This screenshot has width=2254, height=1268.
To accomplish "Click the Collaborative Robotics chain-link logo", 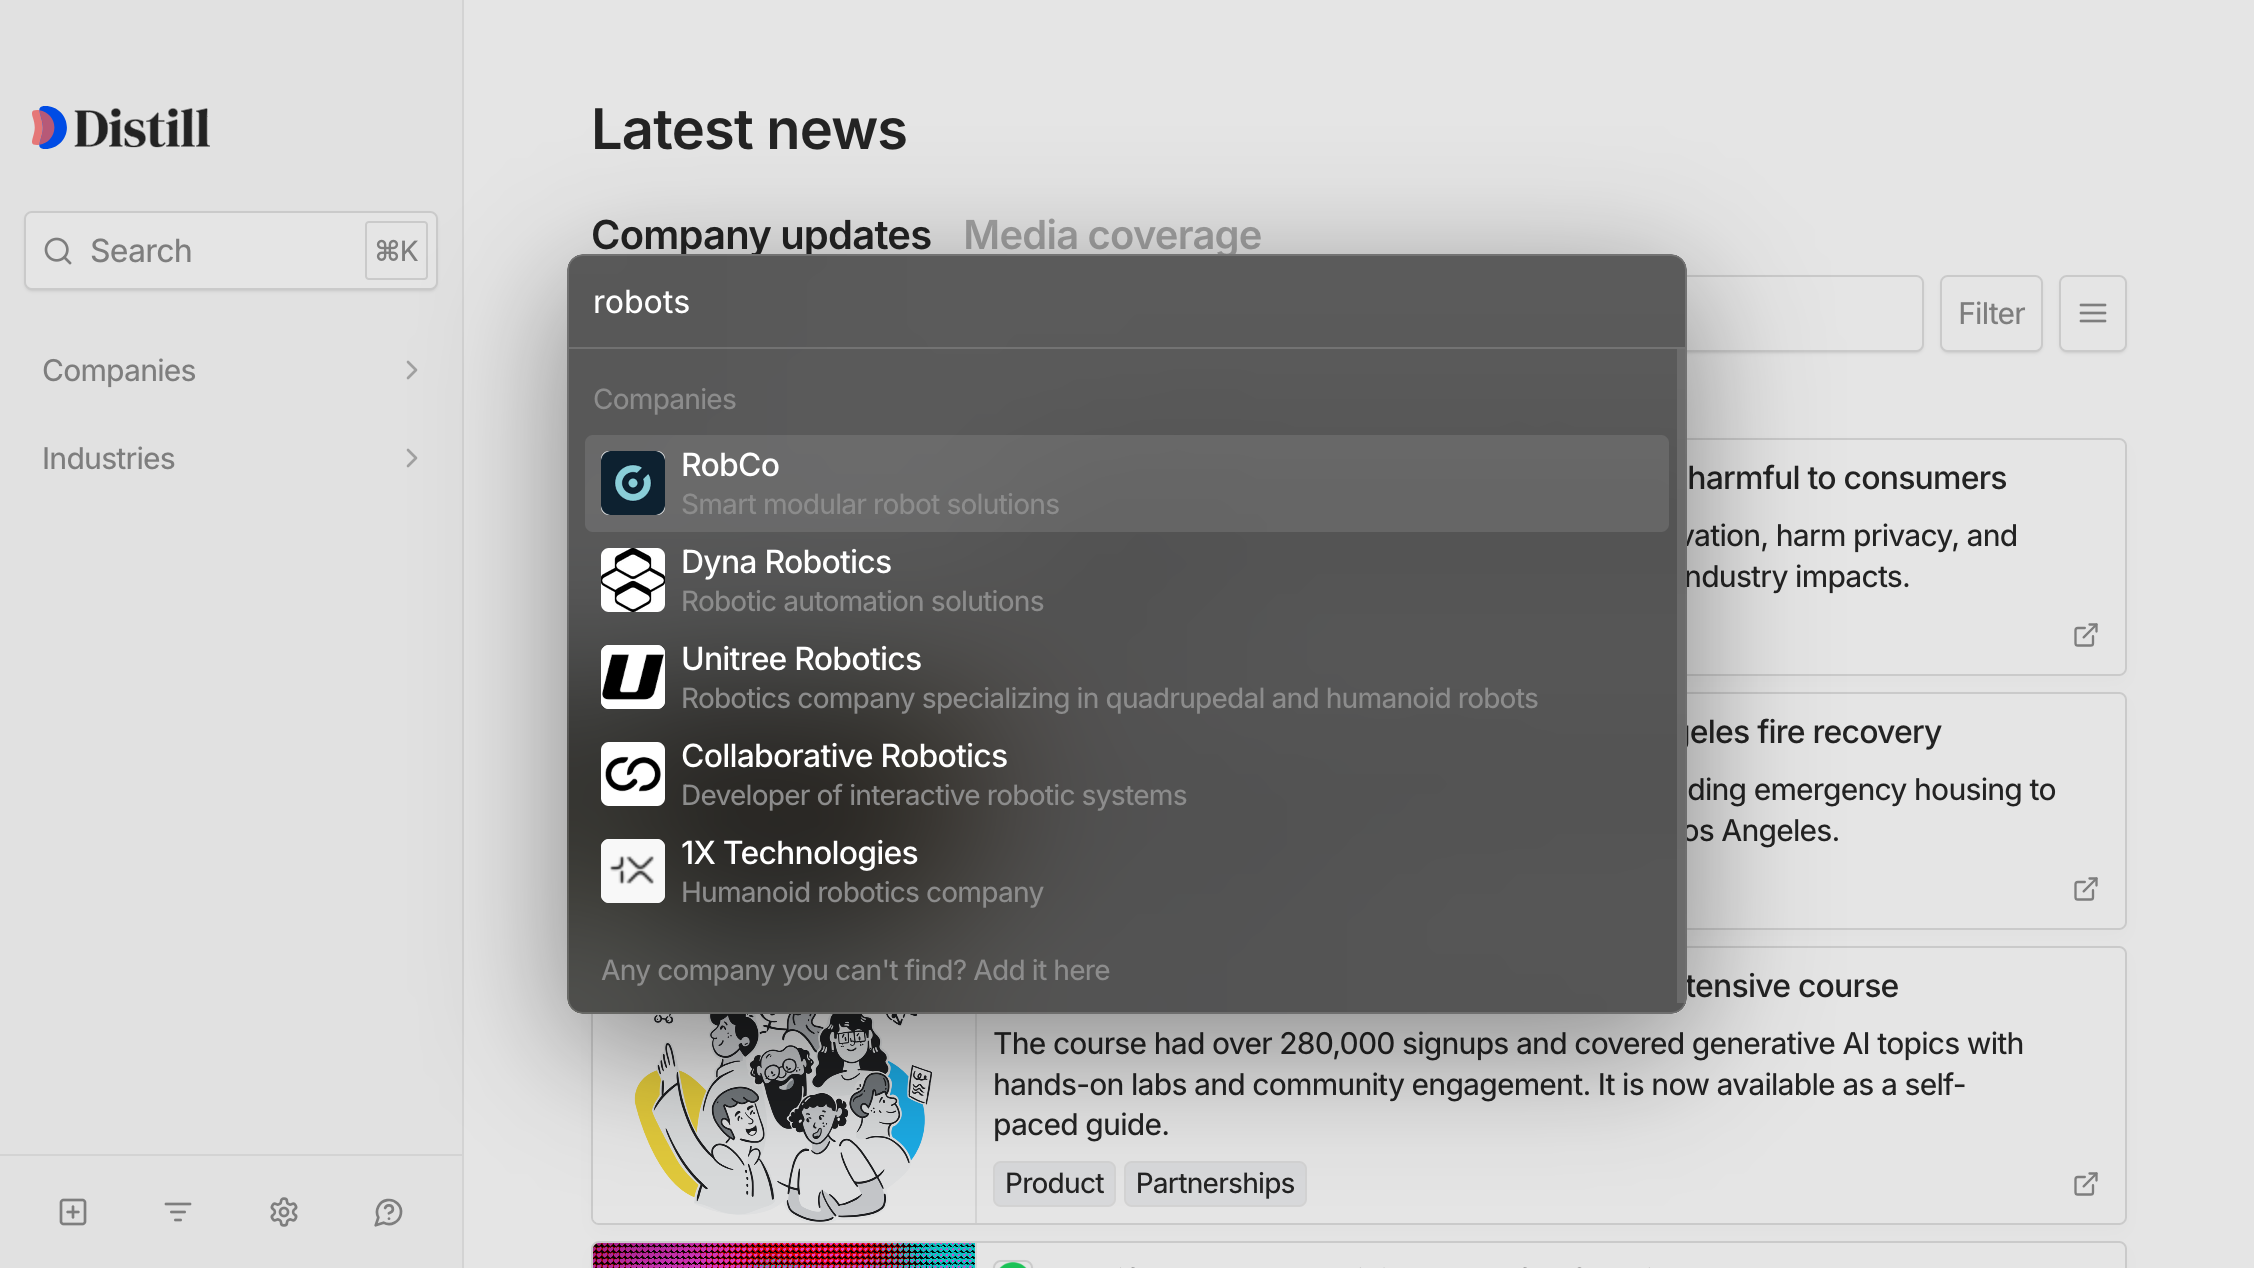I will coord(632,774).
